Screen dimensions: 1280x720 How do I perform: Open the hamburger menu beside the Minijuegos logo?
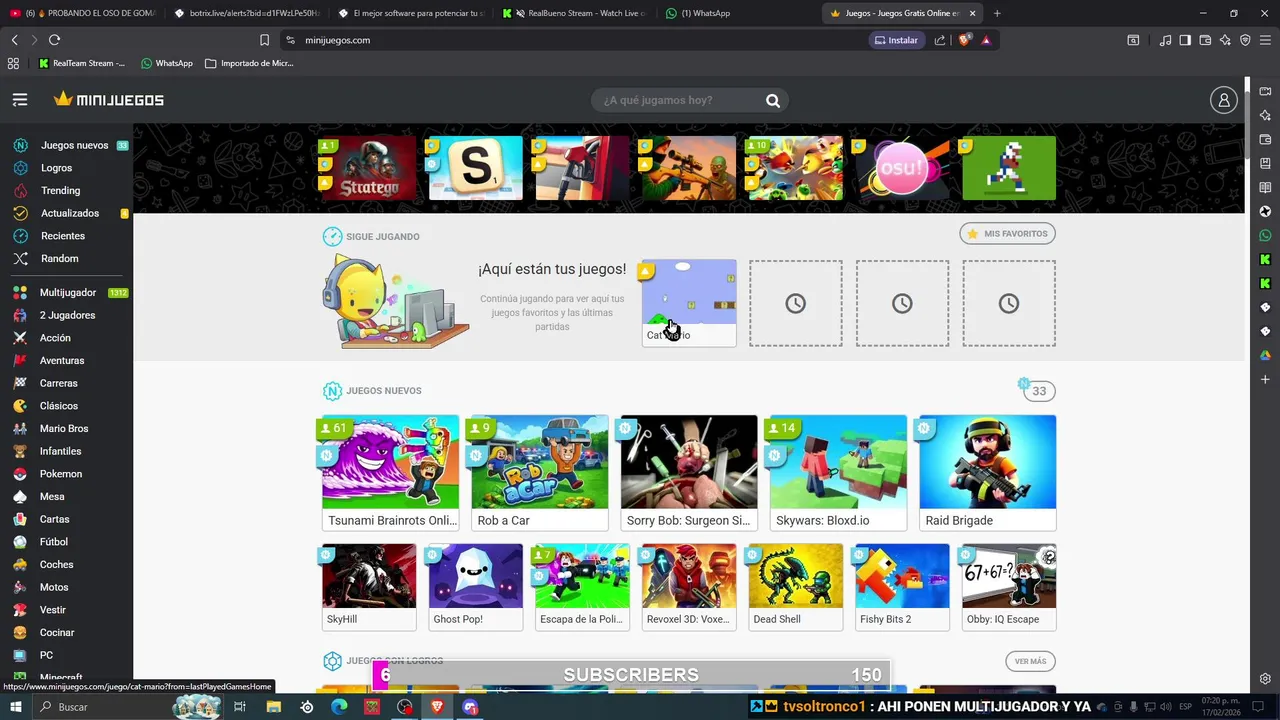pos(20,100)
